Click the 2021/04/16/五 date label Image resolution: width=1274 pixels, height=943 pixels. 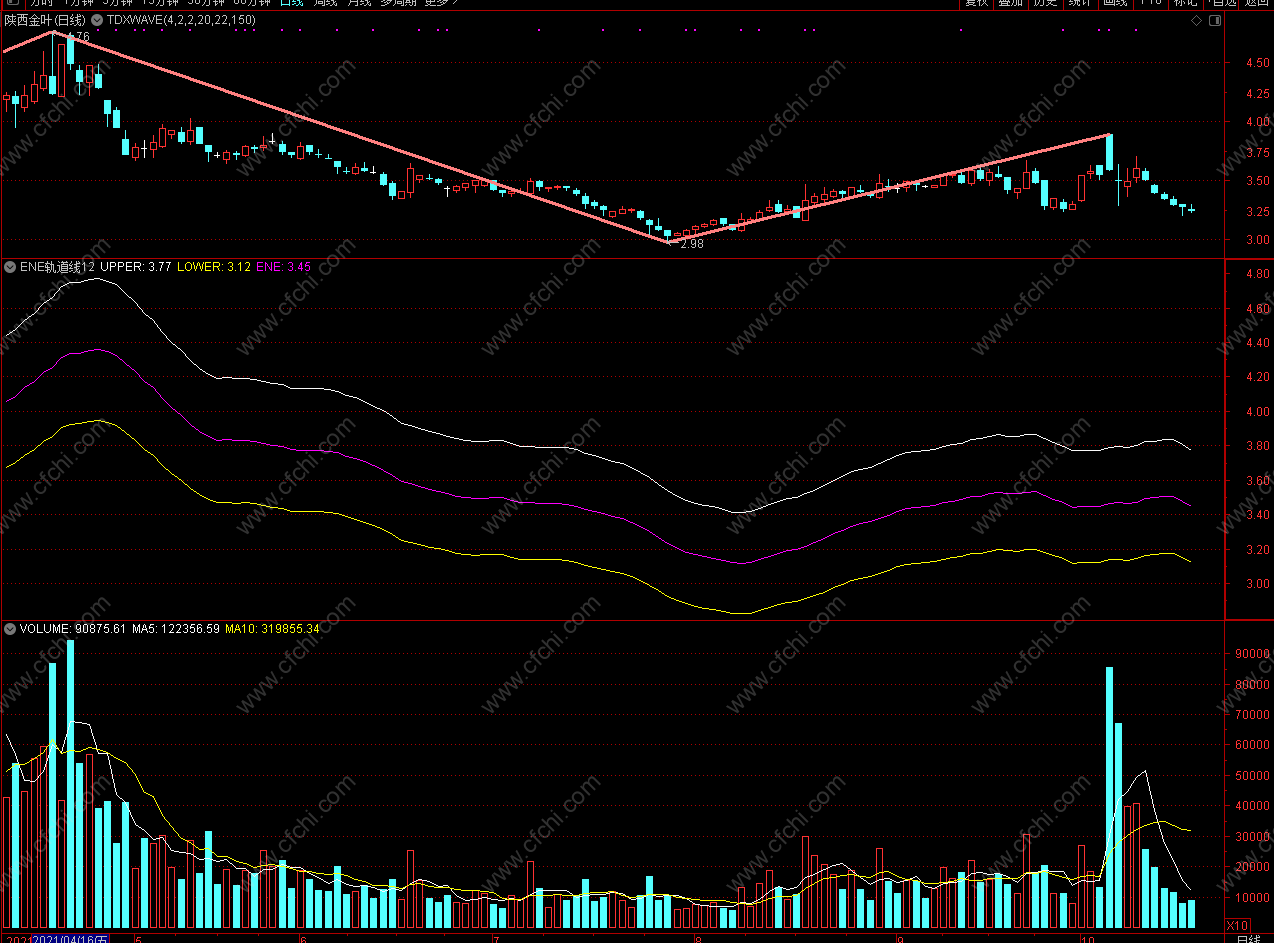point(70,939)
